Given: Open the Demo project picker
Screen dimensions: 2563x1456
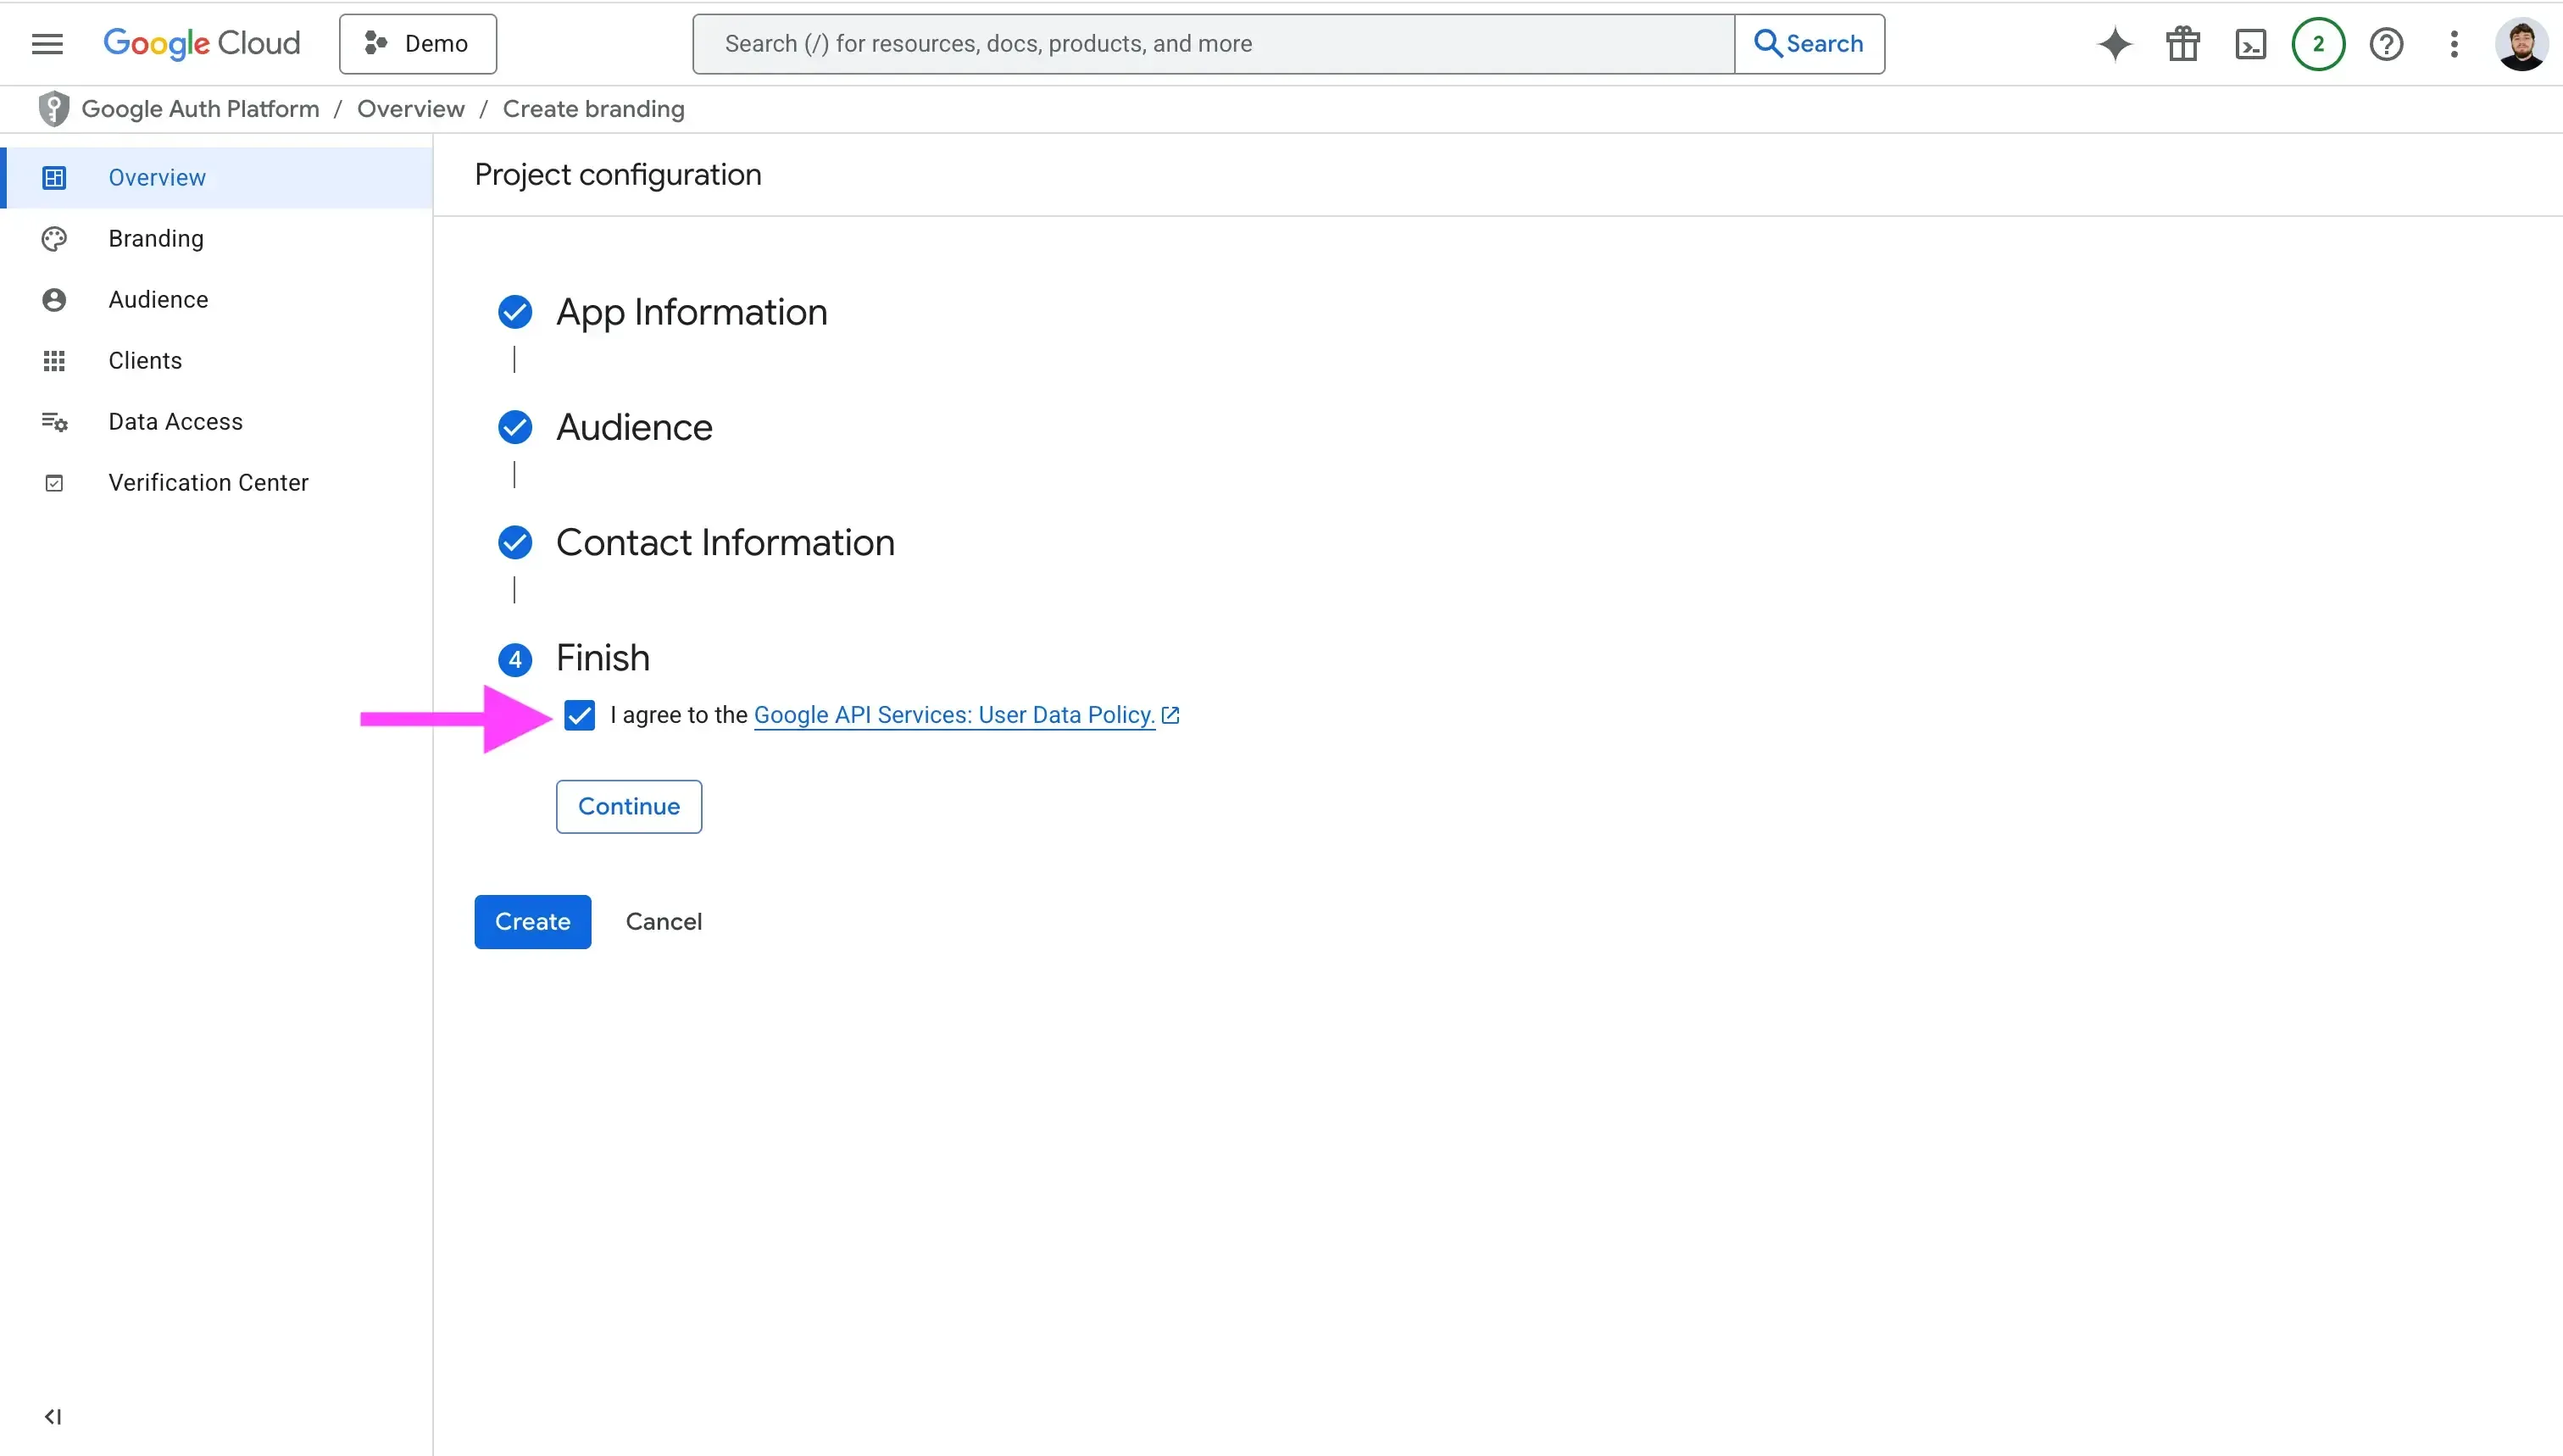Looking at the screenshot, I should pyautogui.click(x=417, y=43).
